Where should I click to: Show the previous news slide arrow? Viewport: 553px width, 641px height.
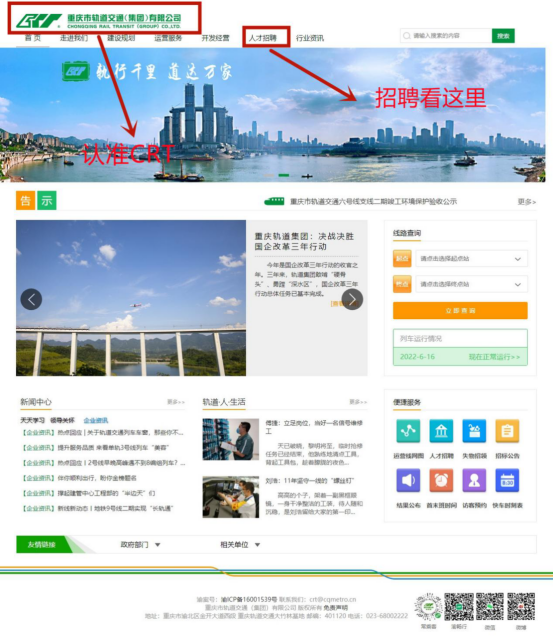coord(31,299)
